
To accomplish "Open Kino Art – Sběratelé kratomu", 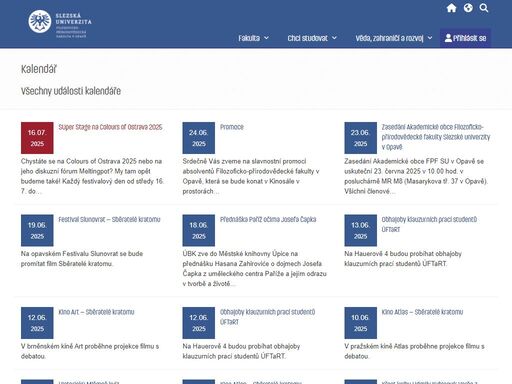I will pos(96,312).
